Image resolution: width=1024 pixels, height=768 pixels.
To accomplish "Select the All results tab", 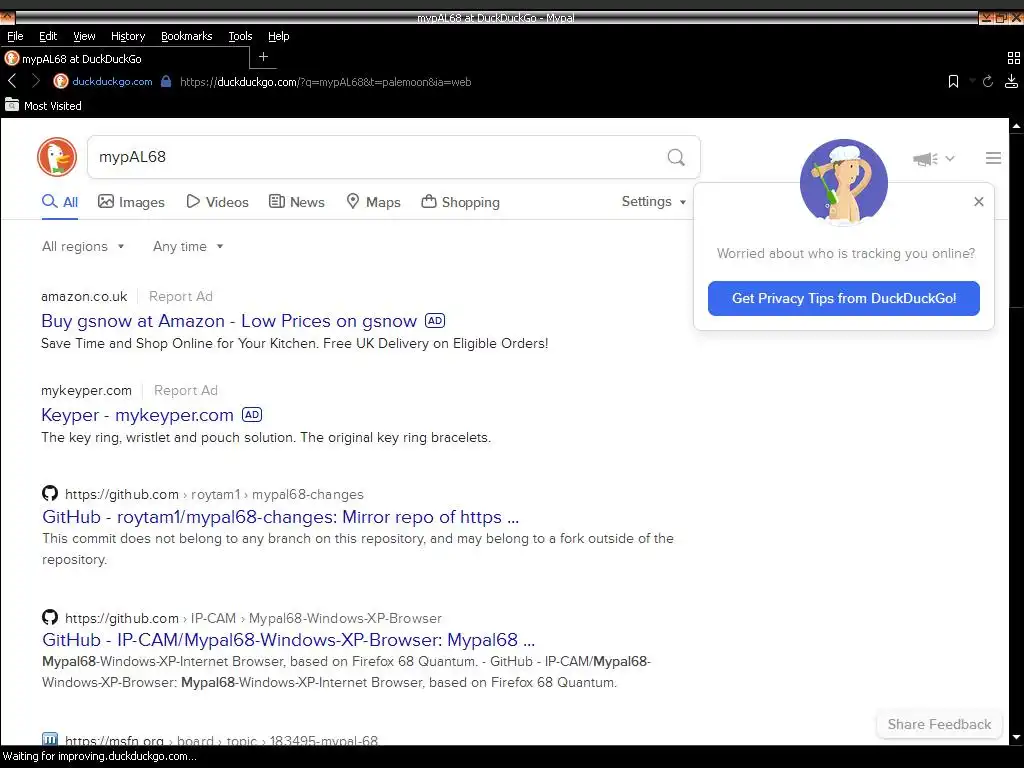I will tap(60, 202).
